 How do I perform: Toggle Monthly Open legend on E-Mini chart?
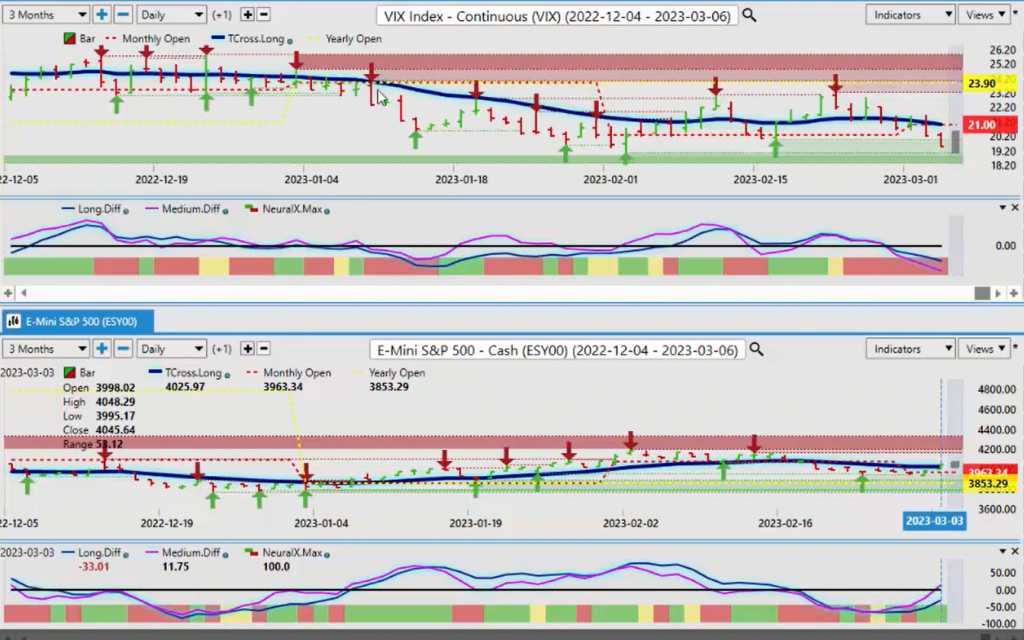[289, 373]
